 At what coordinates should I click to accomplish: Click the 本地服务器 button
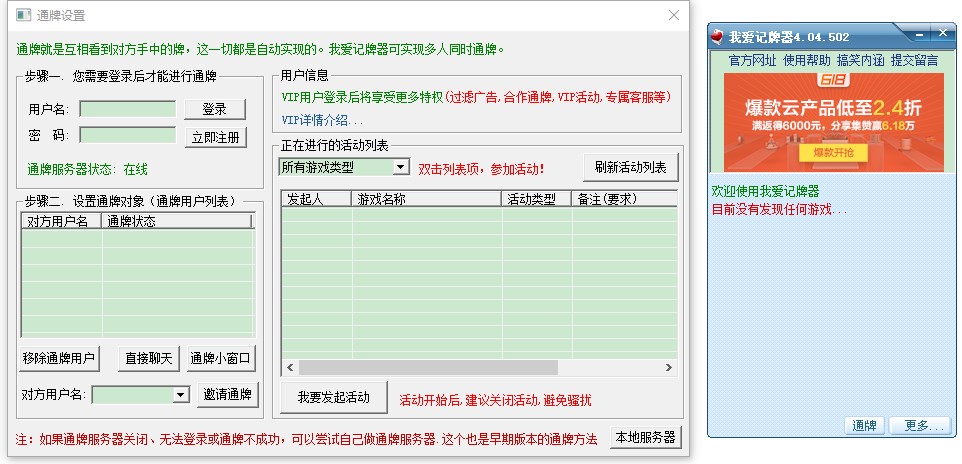click(645, 438)
